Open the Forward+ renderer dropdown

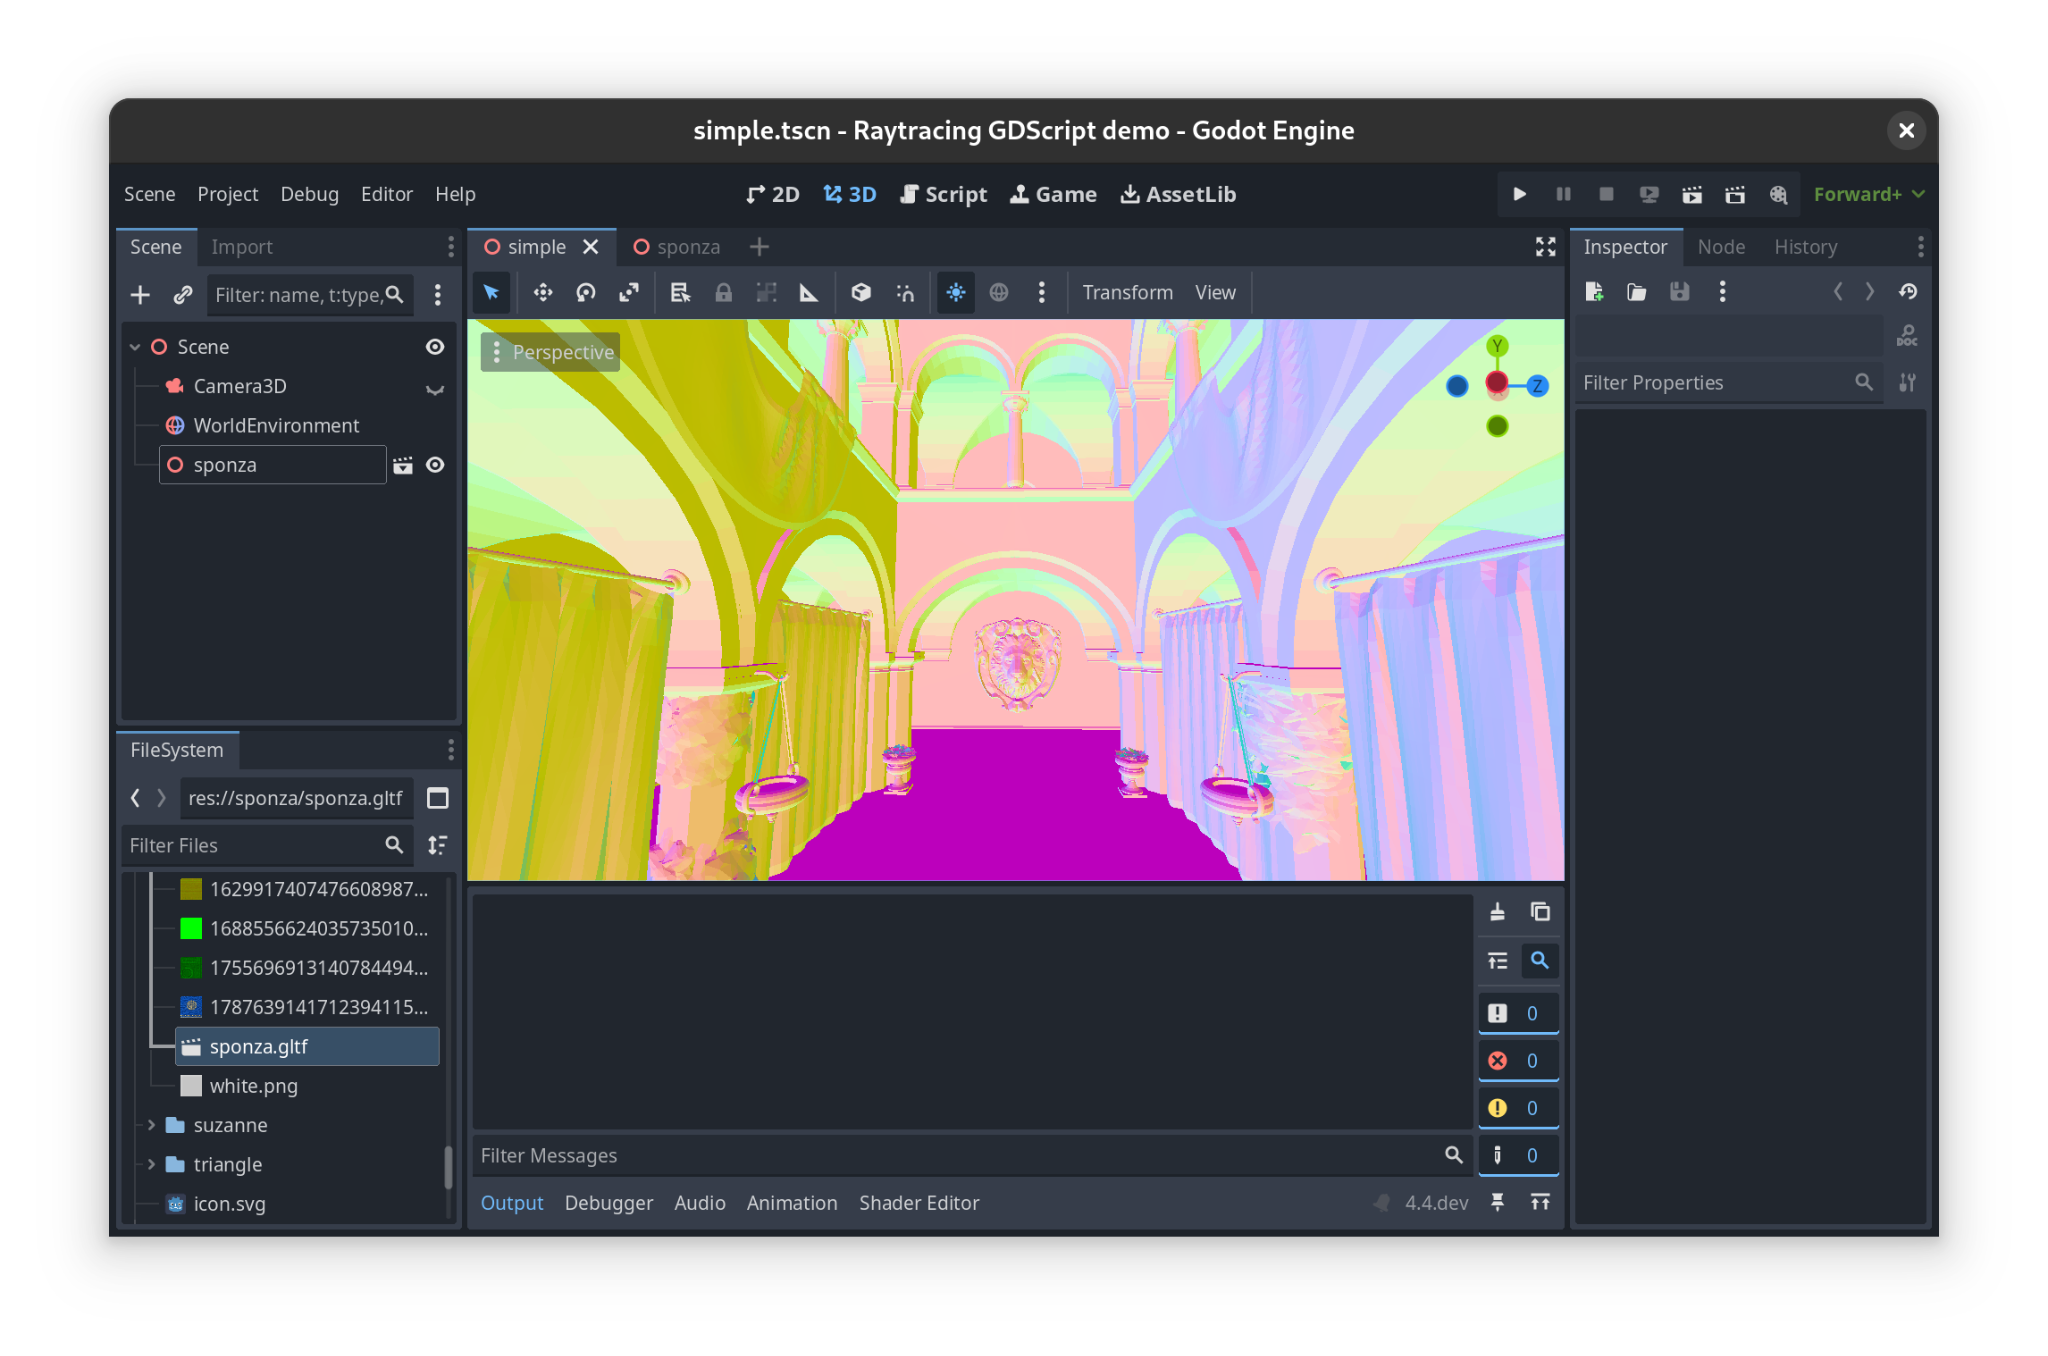pos(1868,194)
